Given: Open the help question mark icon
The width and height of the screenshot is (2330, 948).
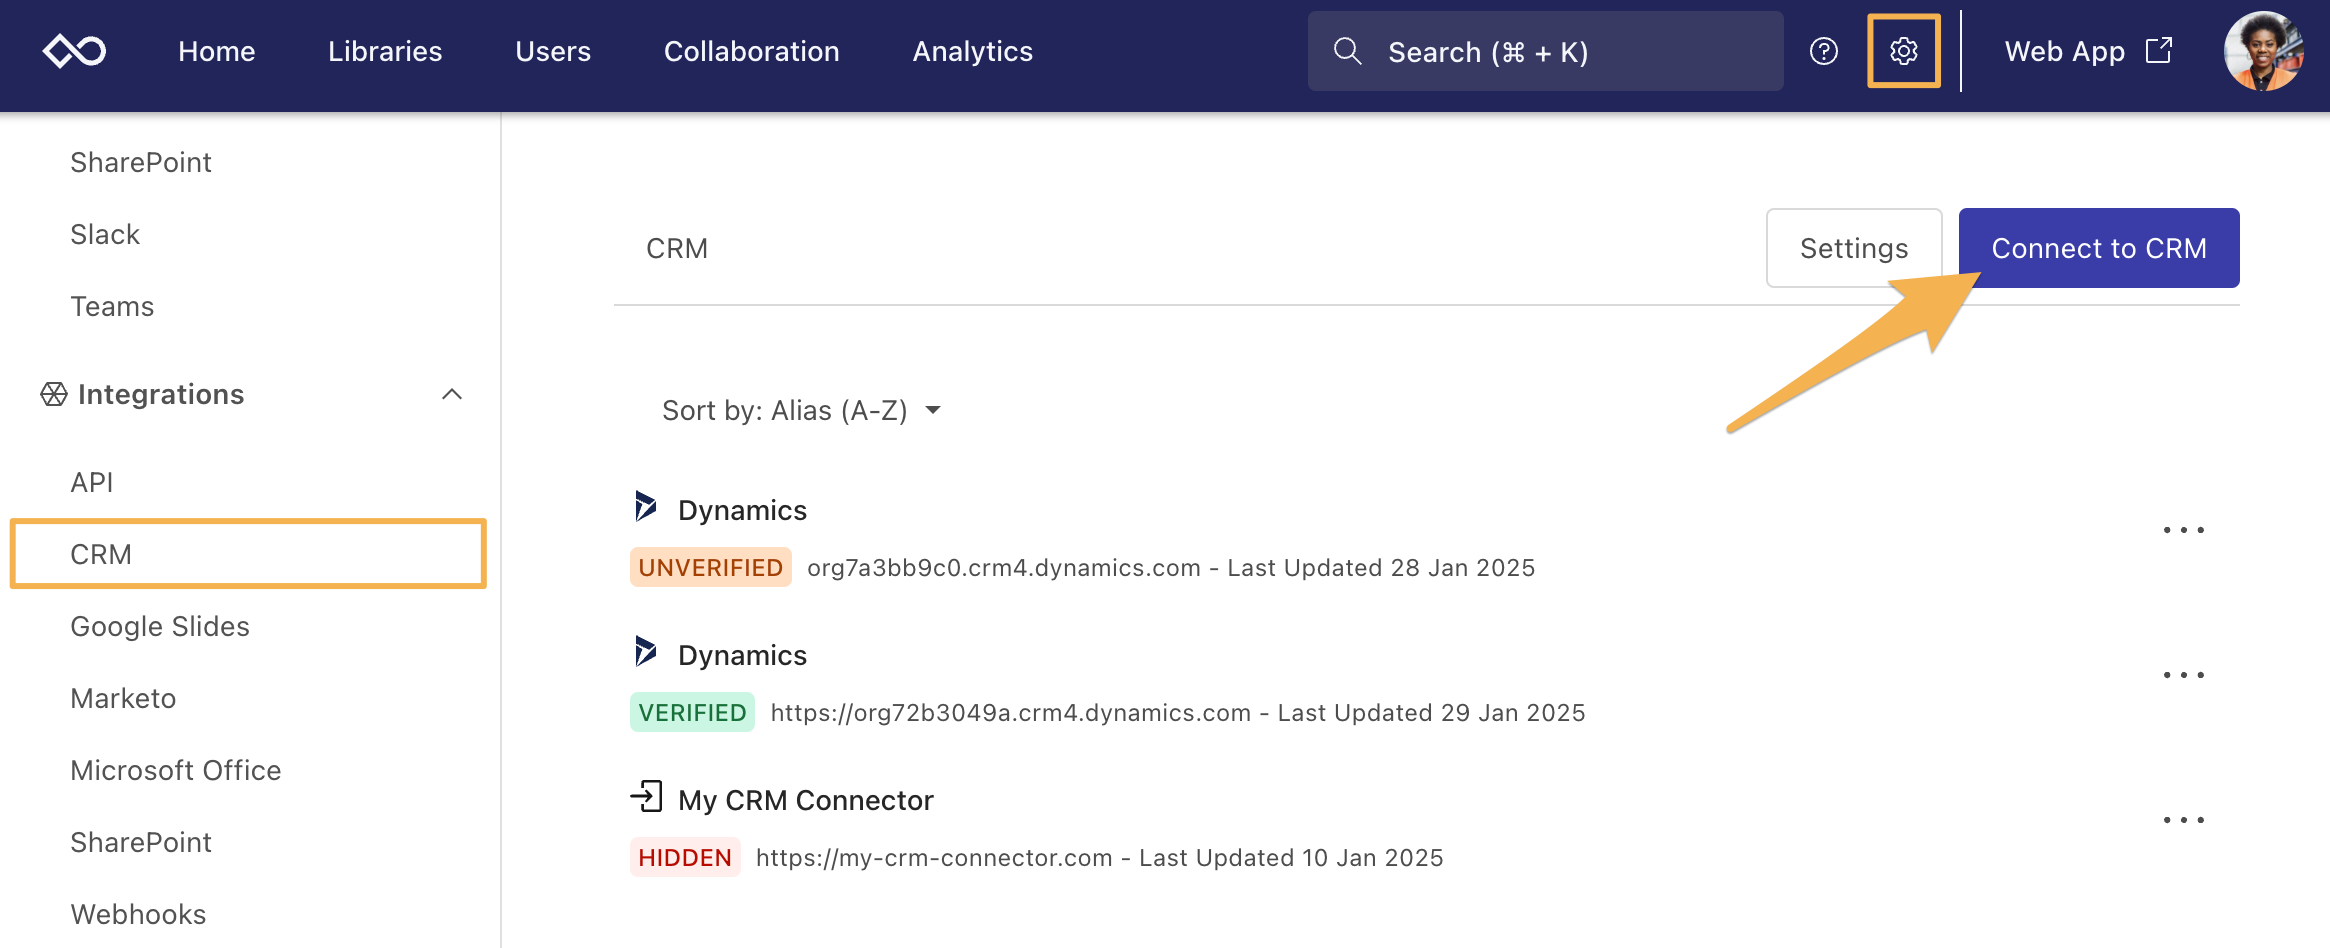Looking at the screenshot, I should tap(1824, 51).
